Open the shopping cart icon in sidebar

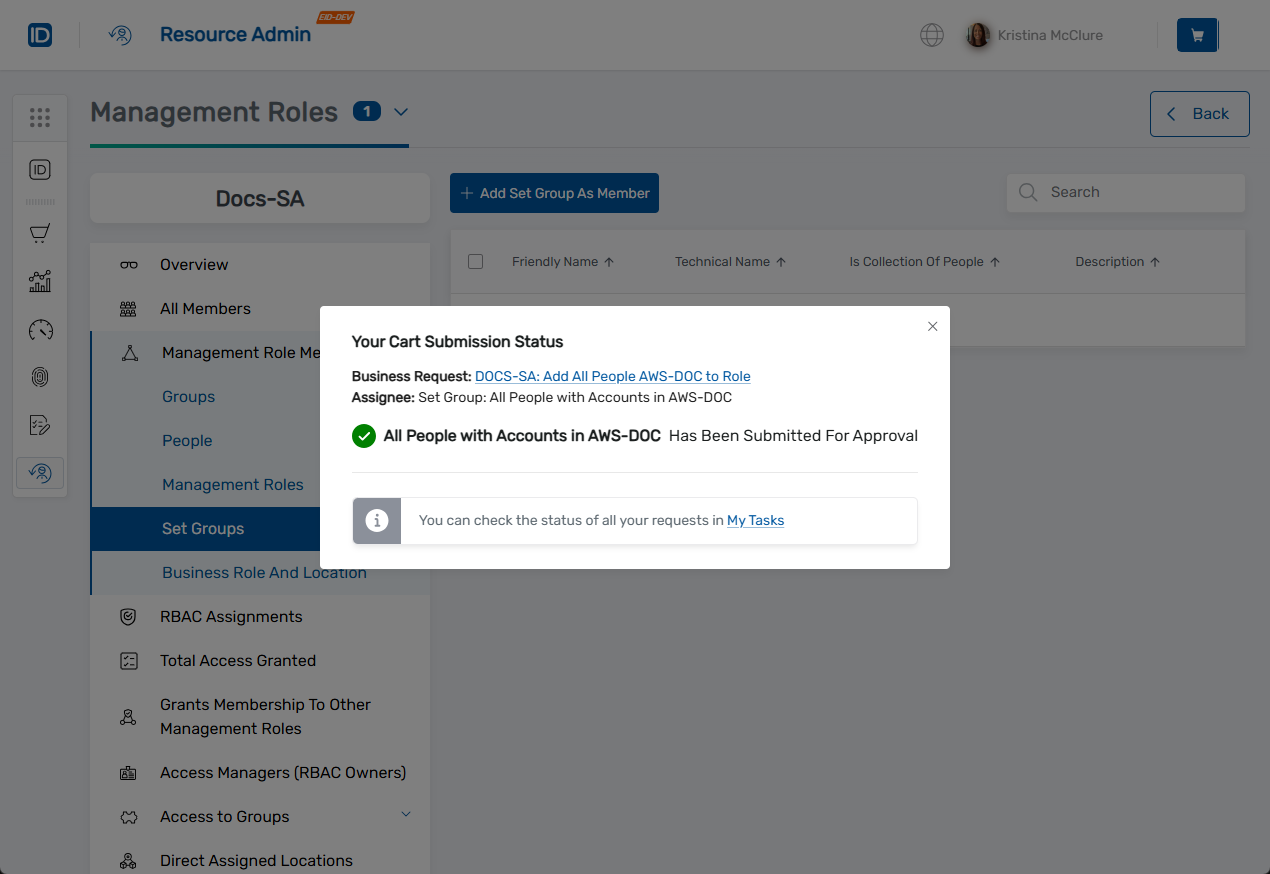click(40, 233)
